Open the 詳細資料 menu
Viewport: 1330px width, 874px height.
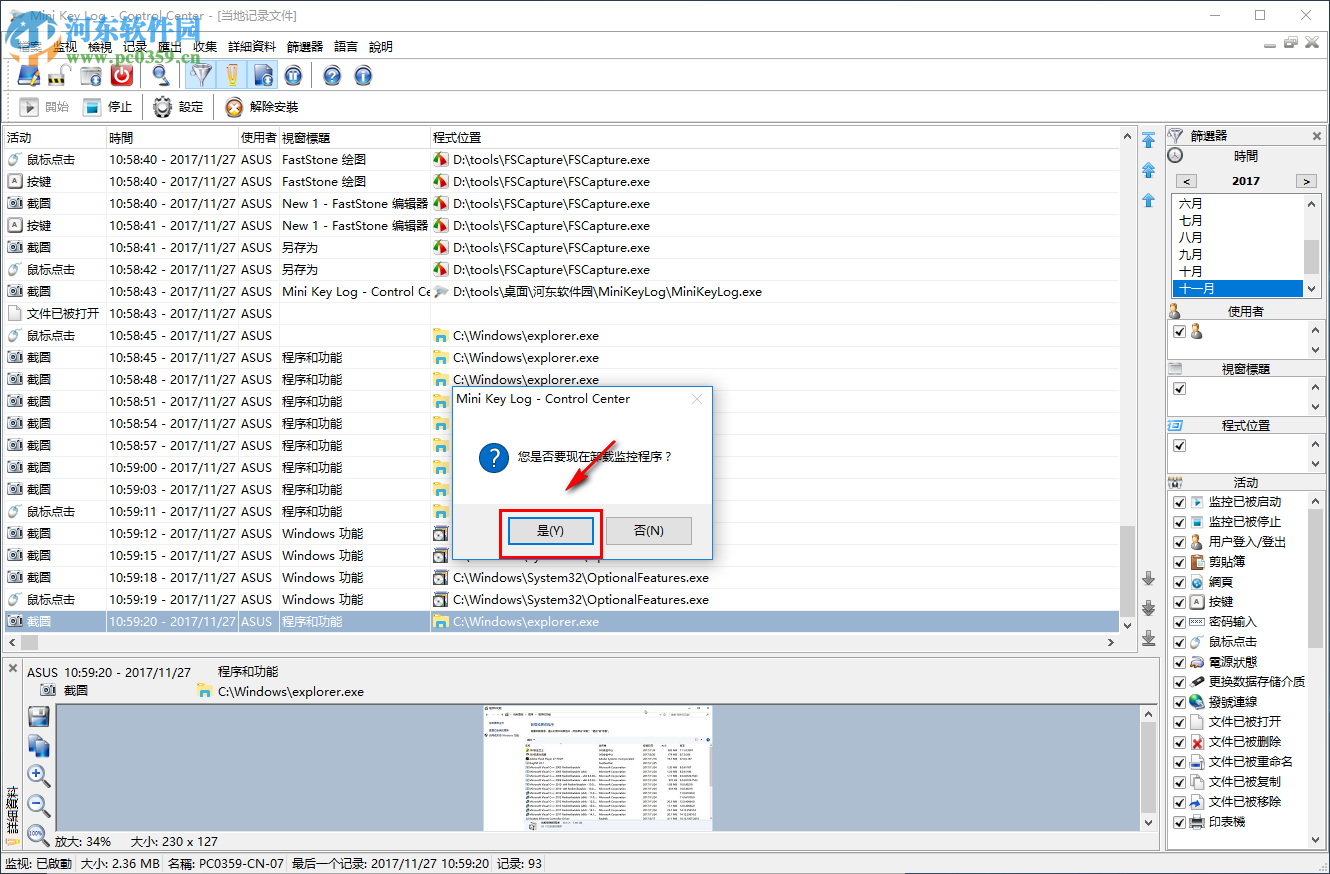coord(252,46)
